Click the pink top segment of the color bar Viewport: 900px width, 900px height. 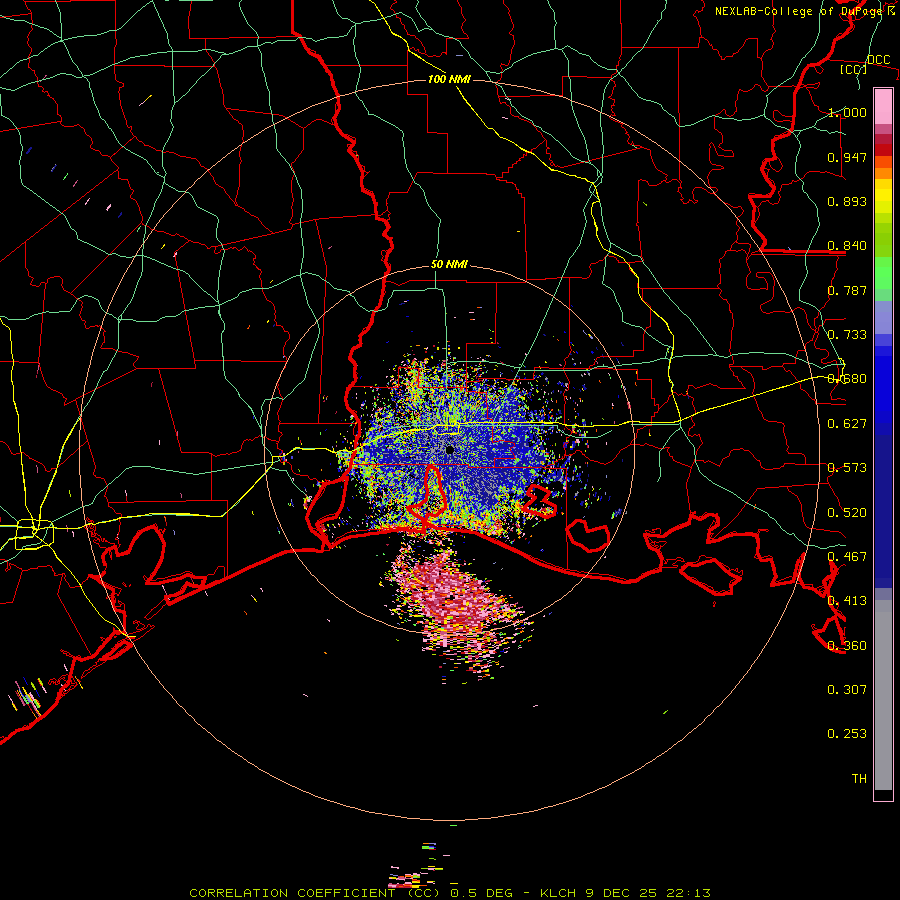[x=883, y=106]
